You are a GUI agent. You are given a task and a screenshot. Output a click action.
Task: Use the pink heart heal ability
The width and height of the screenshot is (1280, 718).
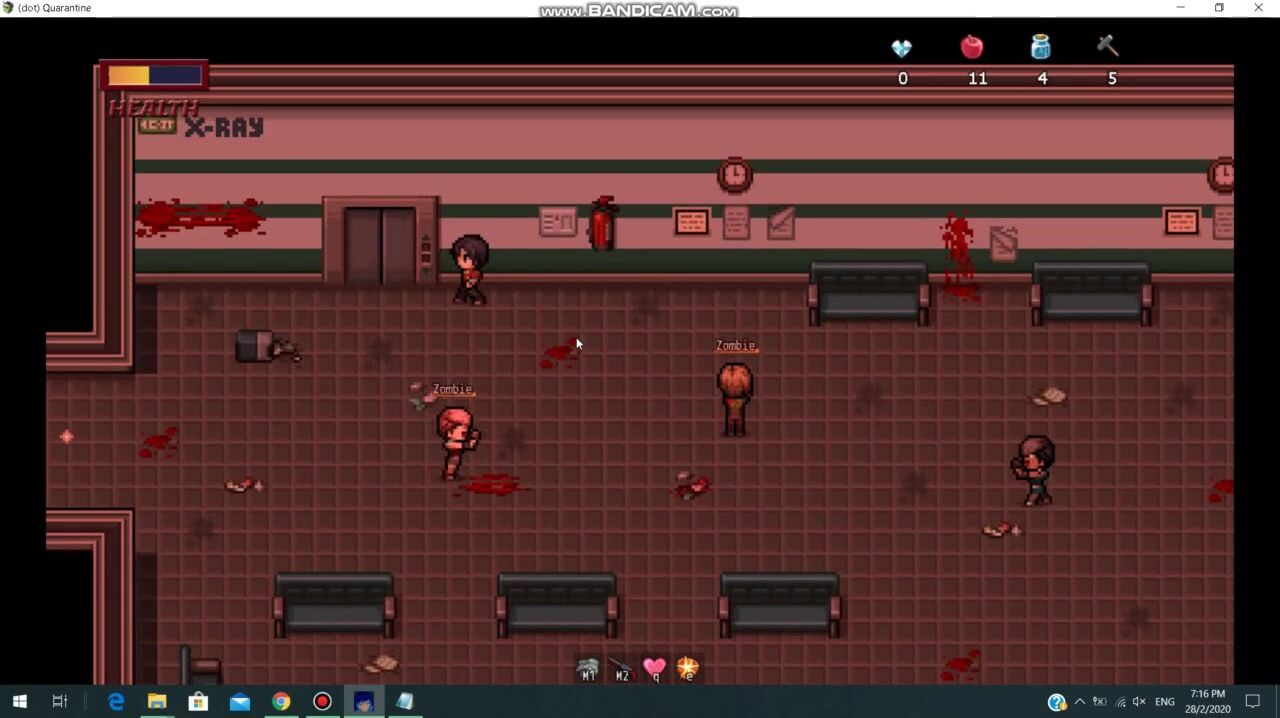click(654, 668)
